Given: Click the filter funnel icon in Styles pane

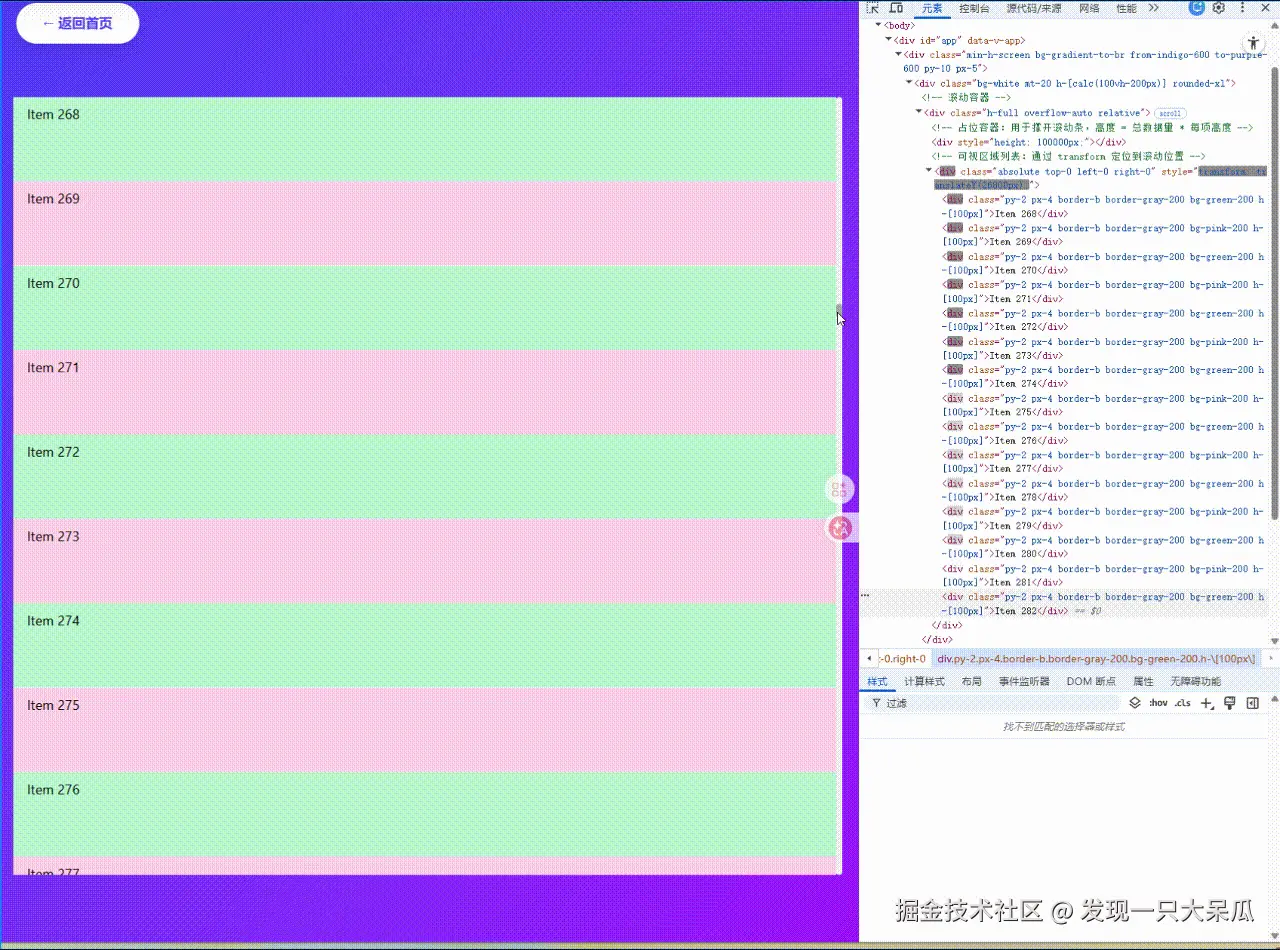Looking at the screenshot, I should (874, 702).
